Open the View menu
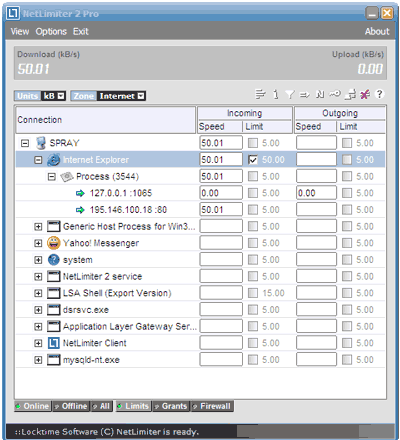The image size is (400, 440). click(20, 31)
